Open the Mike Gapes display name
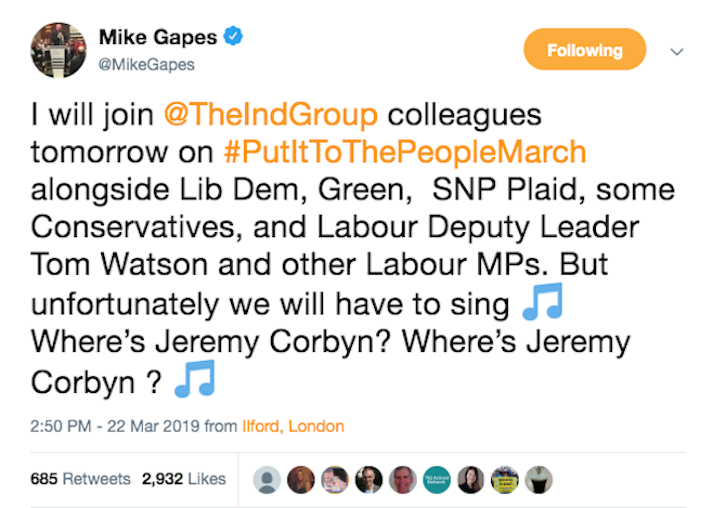 click(158, 38)
